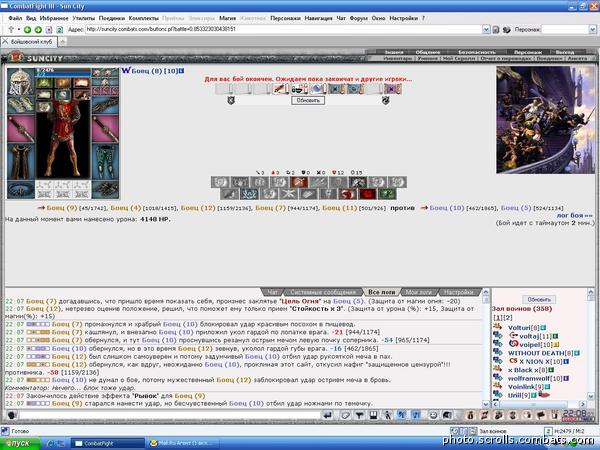The height and width of the screenshot is (450, 600).
Task: Select the dark crossed-axes technique icon
Action: coord(358,182)
